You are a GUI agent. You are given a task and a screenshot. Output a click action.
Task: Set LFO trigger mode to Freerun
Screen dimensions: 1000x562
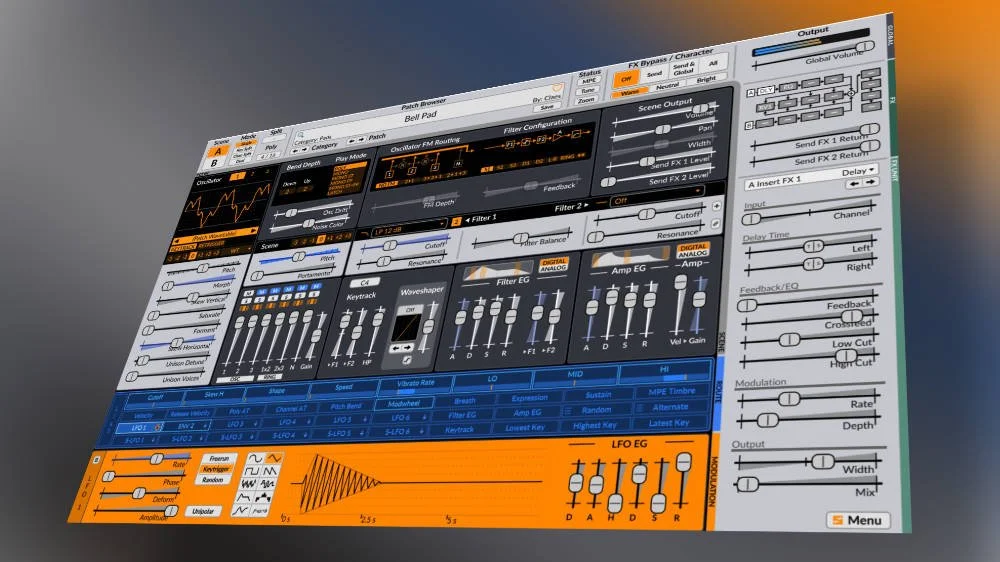pos(219,459)
